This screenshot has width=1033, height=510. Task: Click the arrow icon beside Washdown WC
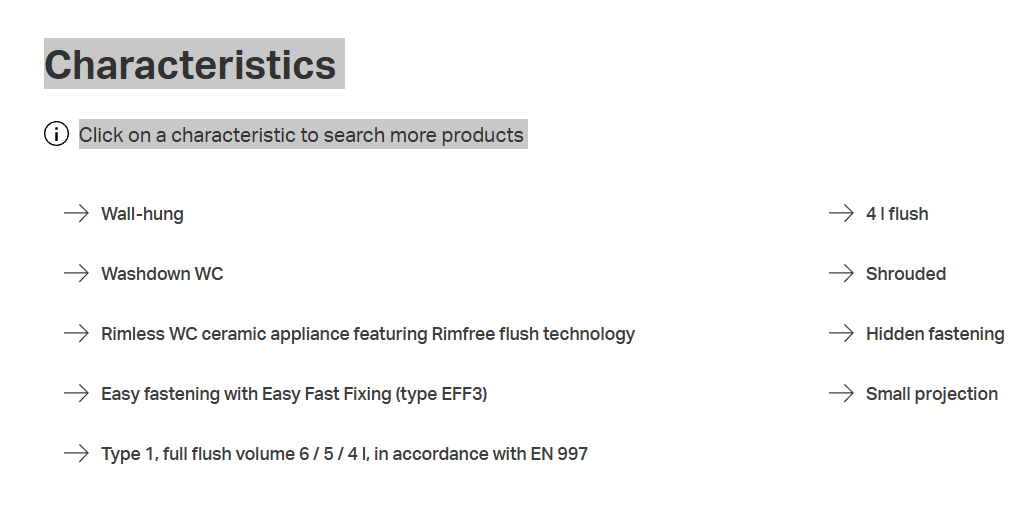click(x=76, y=273)
